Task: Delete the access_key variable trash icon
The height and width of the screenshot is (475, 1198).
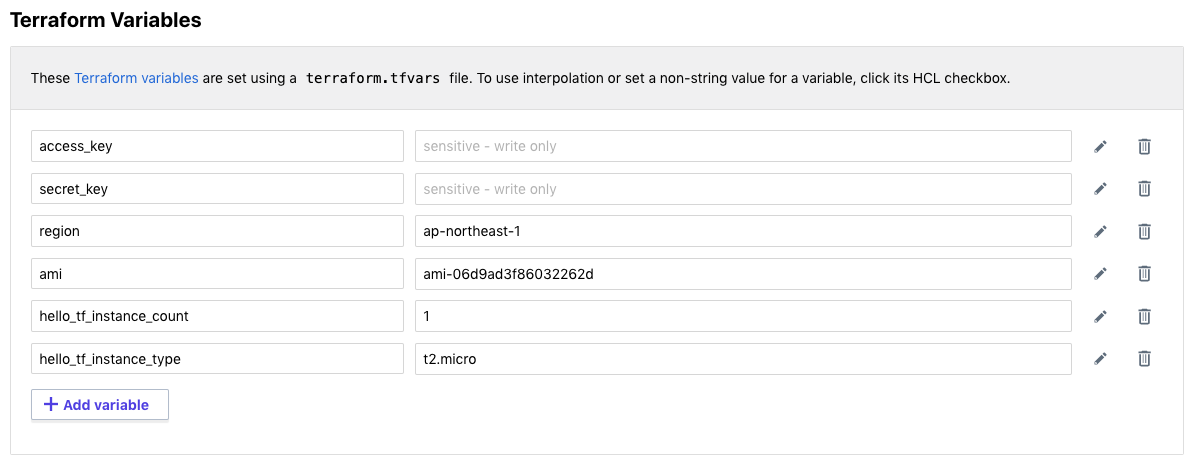Action: [1144, 146]
